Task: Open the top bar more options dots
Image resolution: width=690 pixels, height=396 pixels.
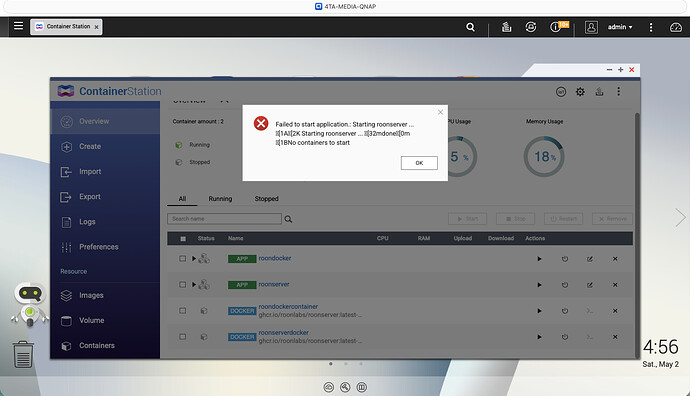Action: point(651,27)
